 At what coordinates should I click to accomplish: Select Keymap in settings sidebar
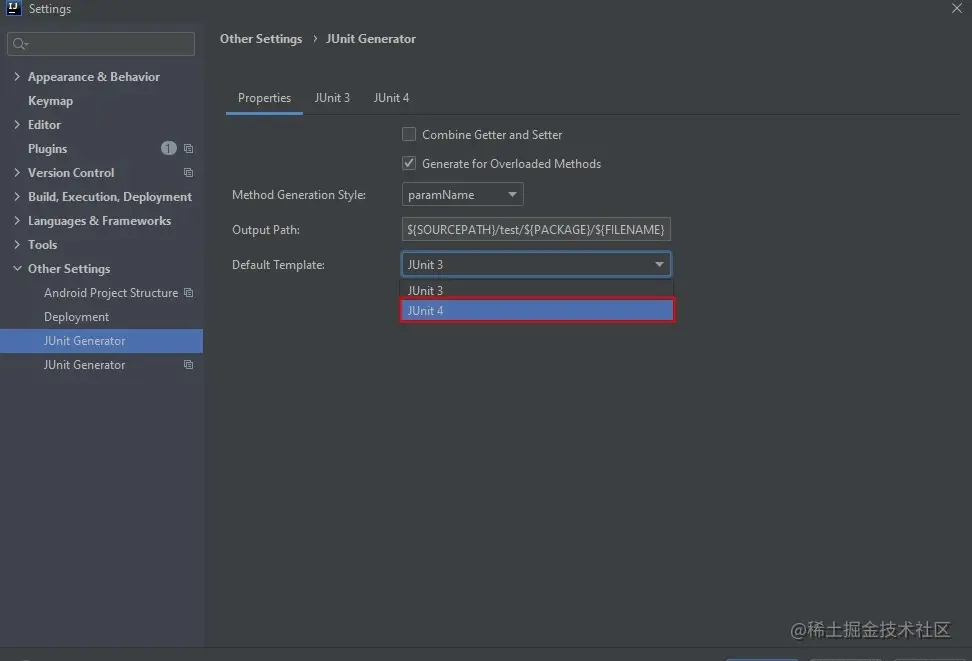[50, 101]
